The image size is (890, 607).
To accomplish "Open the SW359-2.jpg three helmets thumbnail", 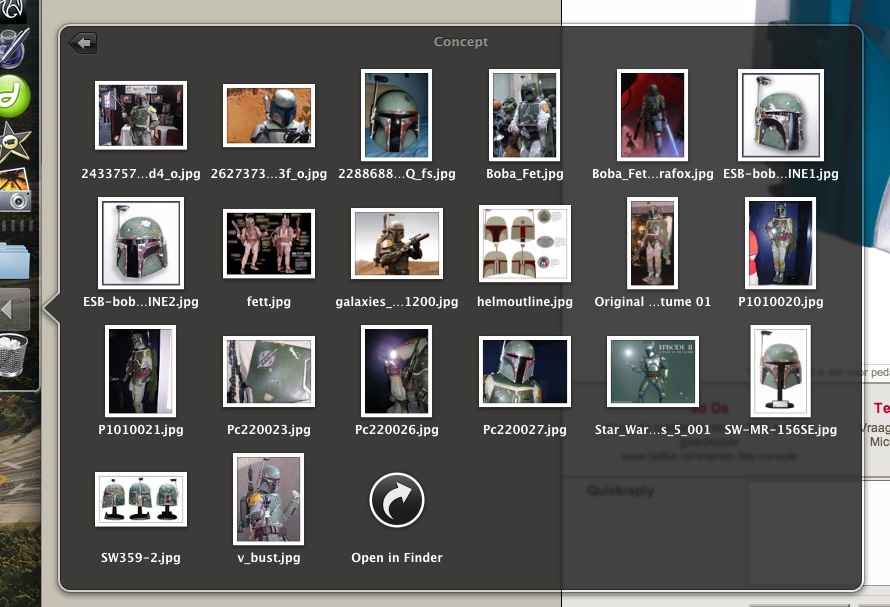I will [x=141, y=499].
